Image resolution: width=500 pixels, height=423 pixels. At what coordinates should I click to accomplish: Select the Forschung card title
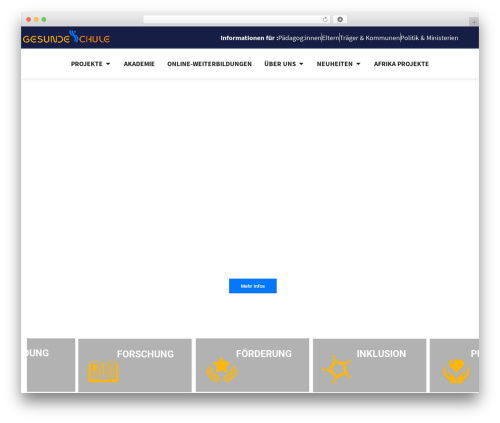(145, 354)
